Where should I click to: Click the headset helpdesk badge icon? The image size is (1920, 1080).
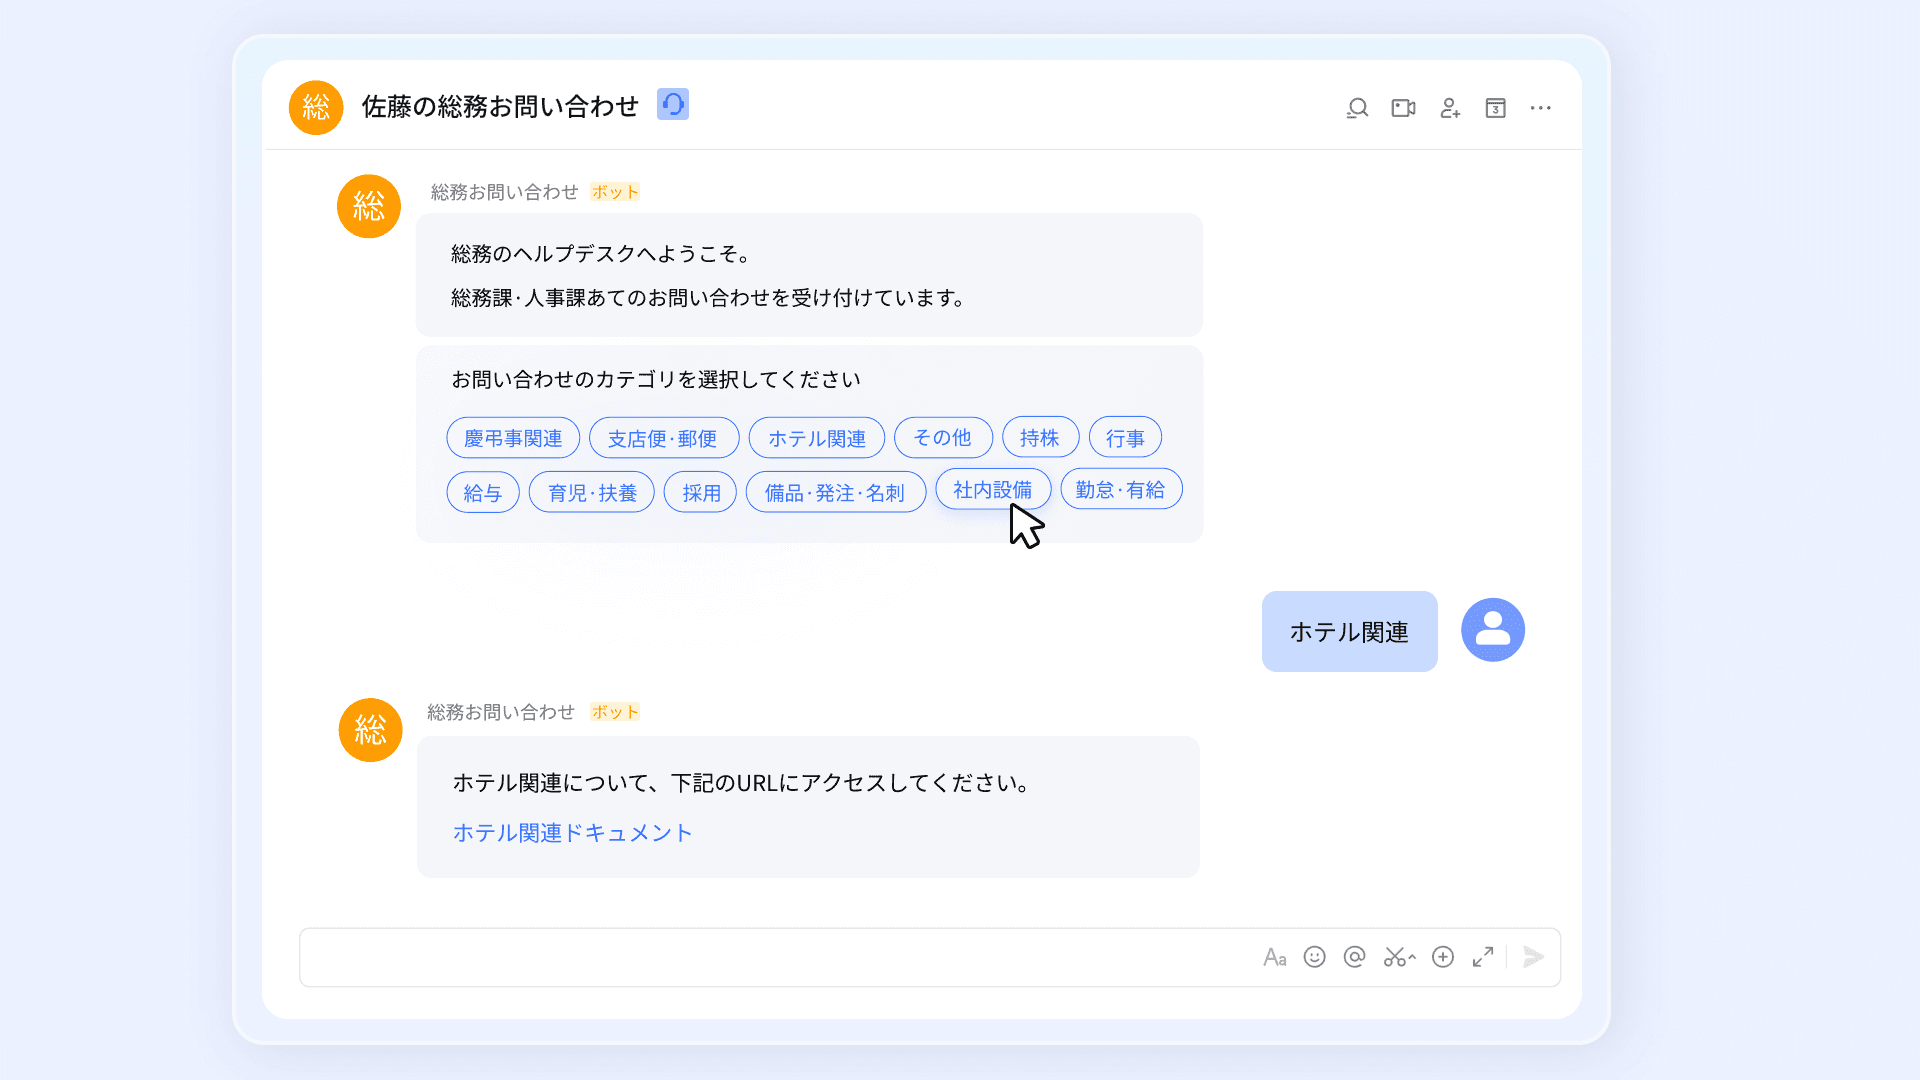(x=673, y=104)
